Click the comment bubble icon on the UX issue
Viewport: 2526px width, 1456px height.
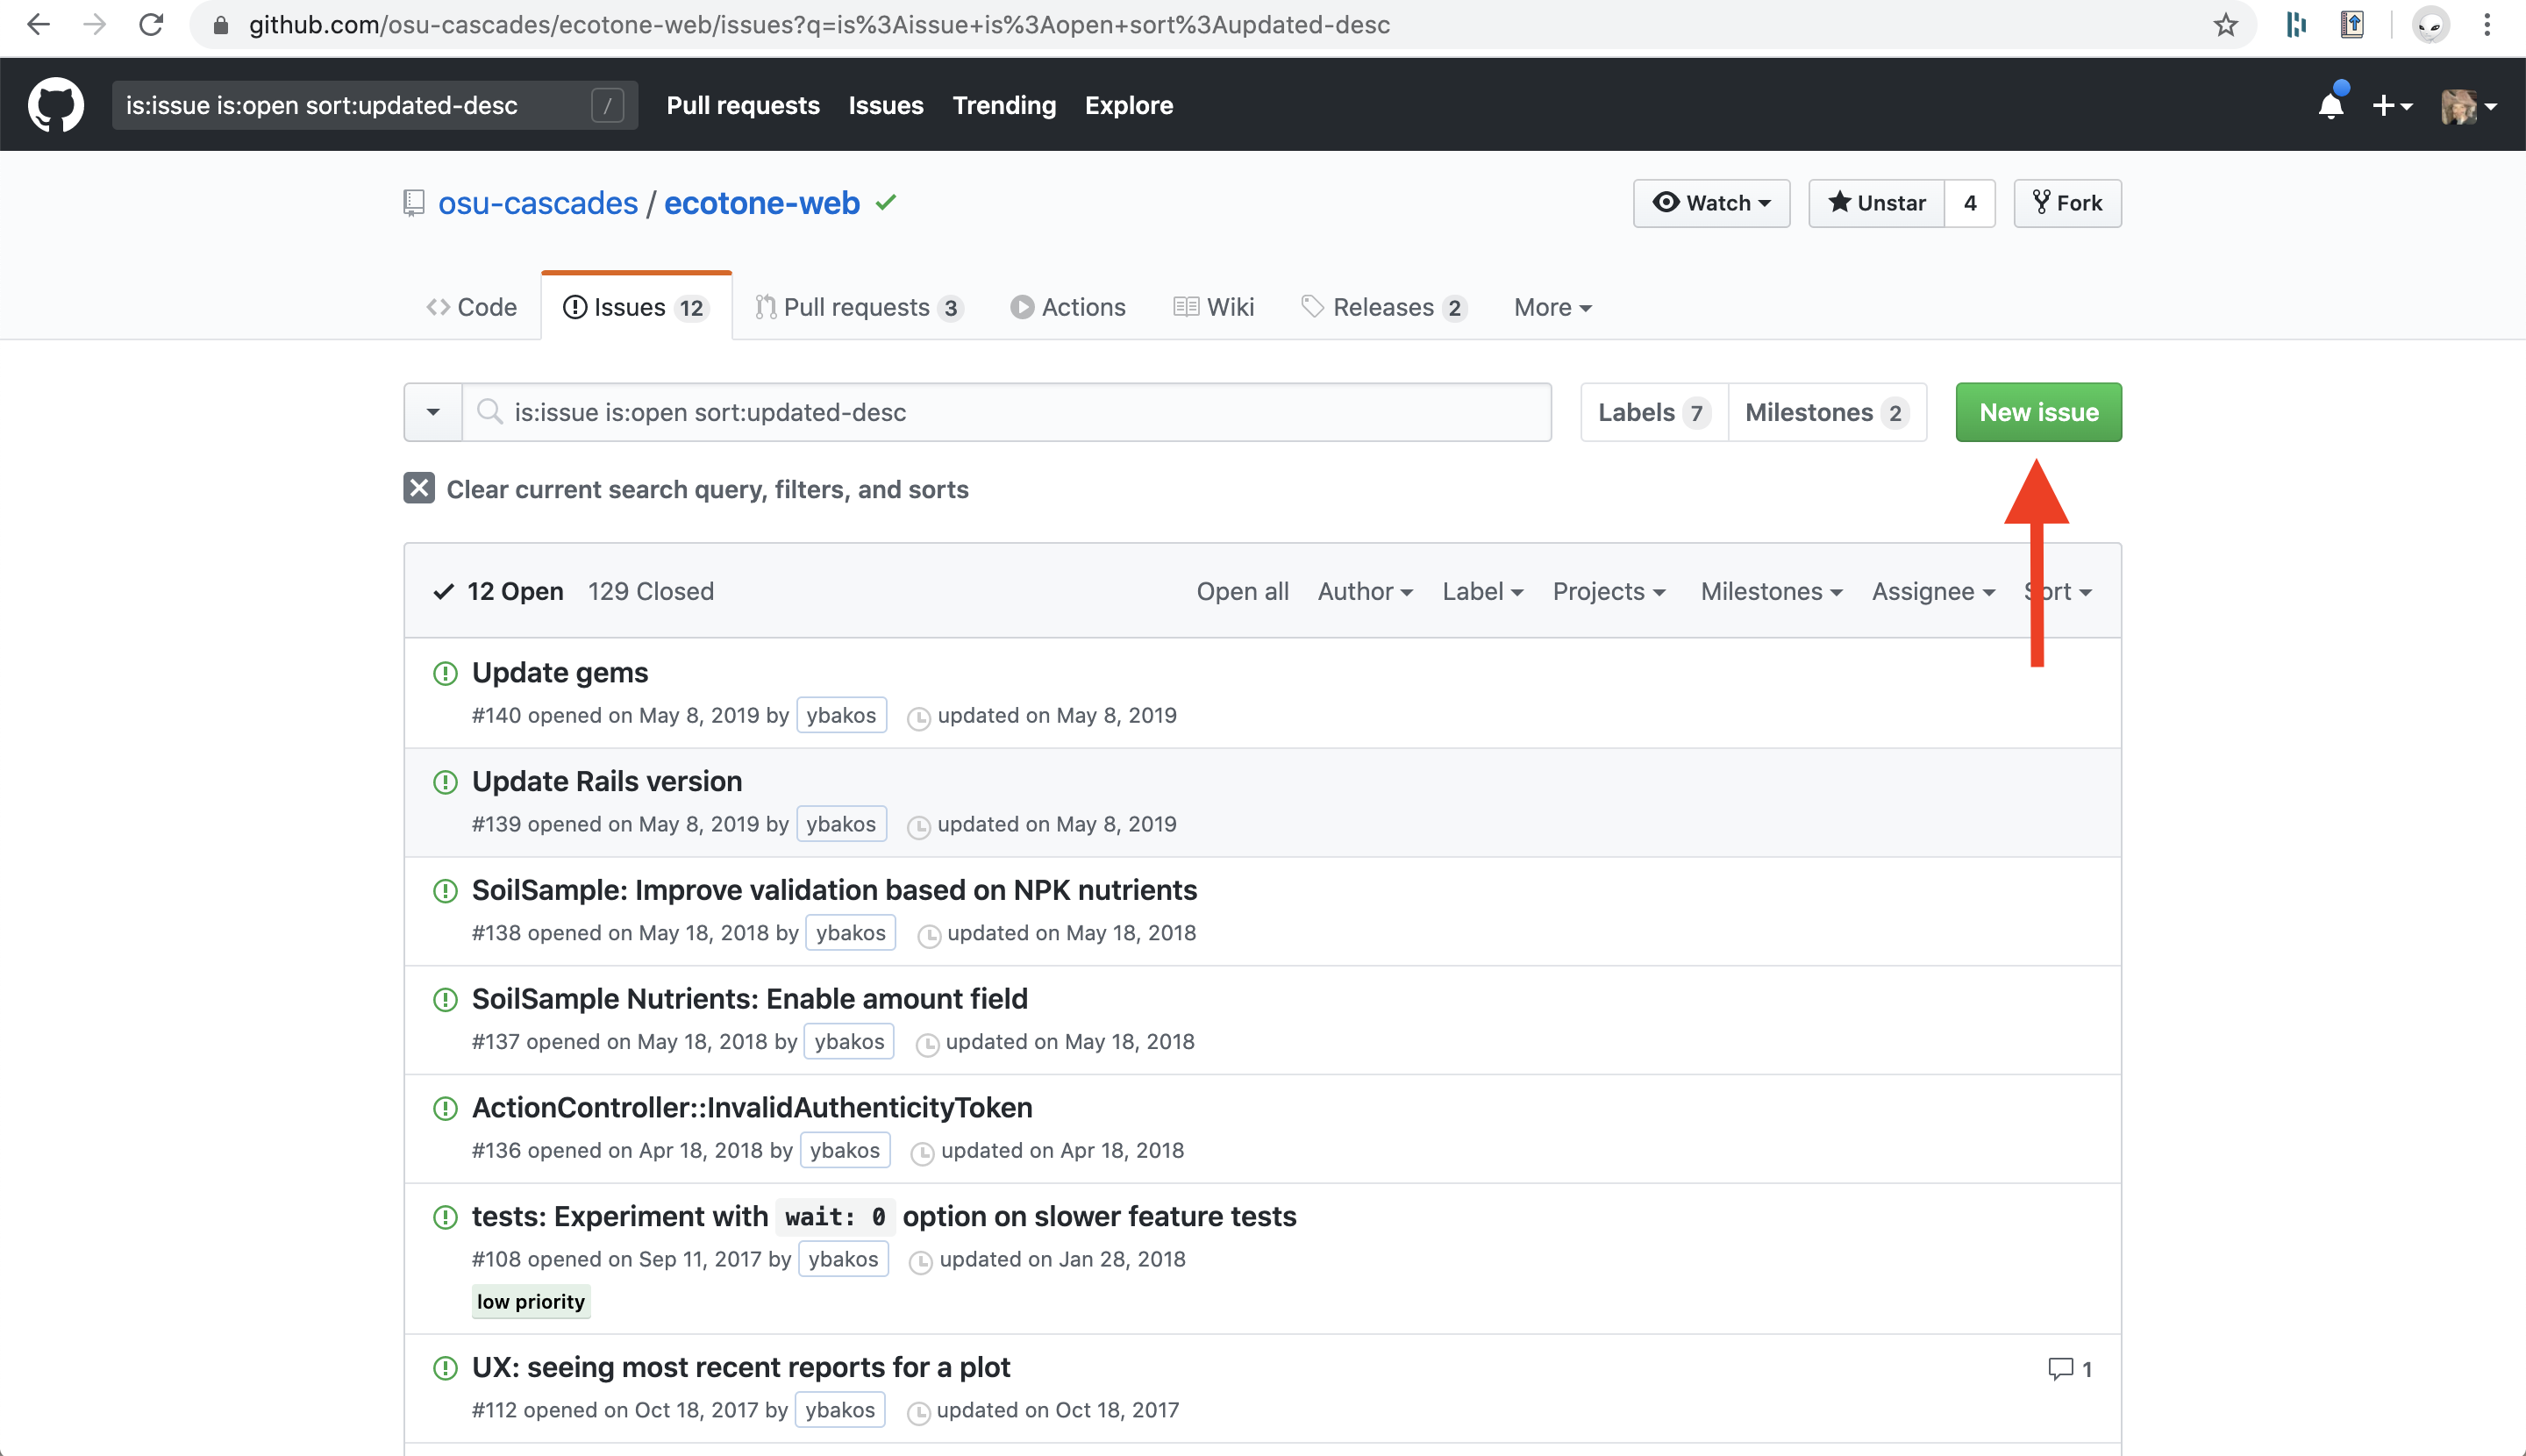point(2060,1368)
